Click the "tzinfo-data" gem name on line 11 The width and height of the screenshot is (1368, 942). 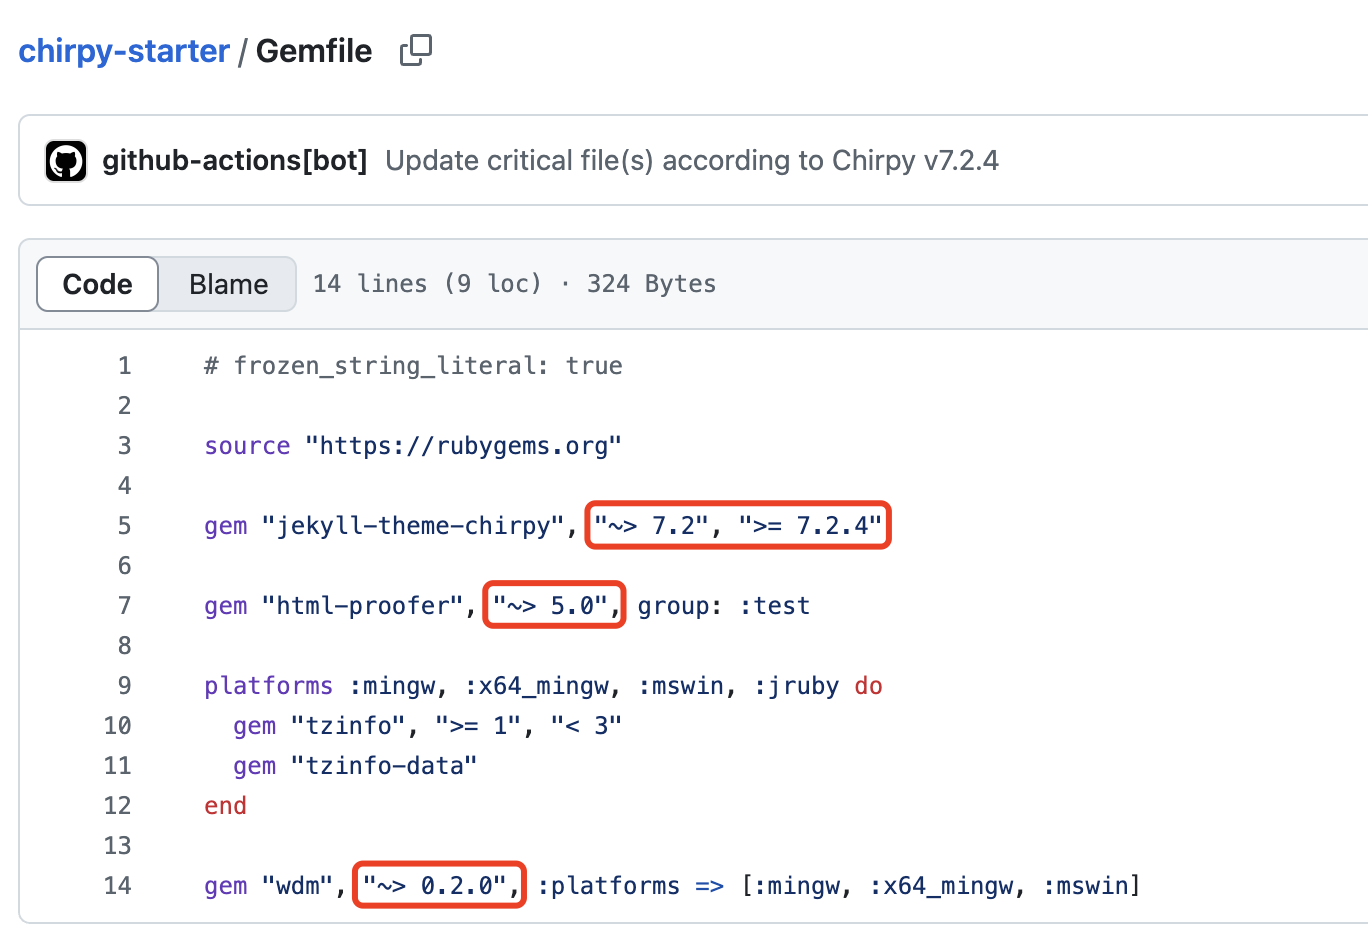tap(384, 766)
